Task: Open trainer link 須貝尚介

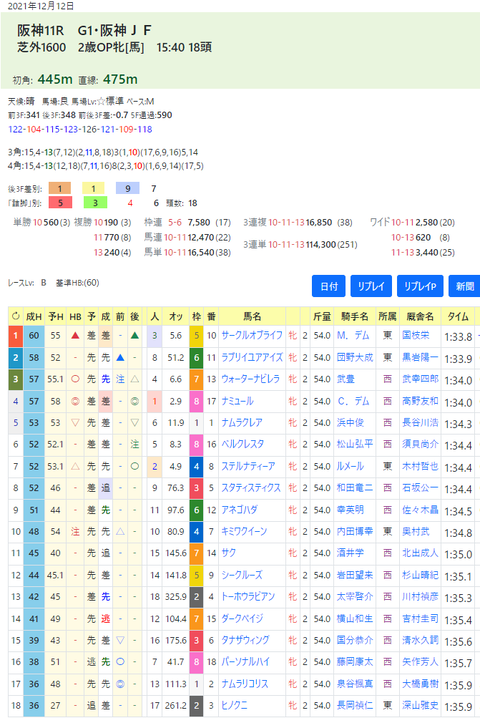Action: point(420,444)
